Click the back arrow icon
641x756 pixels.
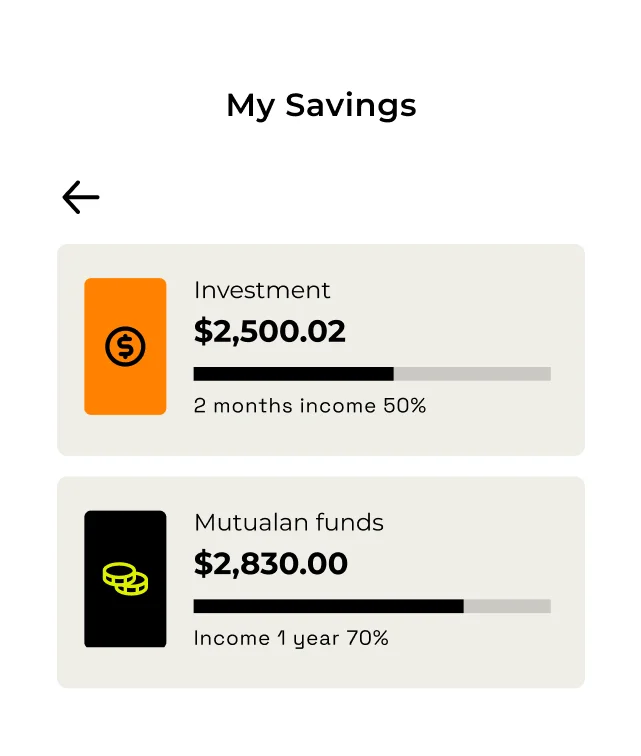(81, 197)
